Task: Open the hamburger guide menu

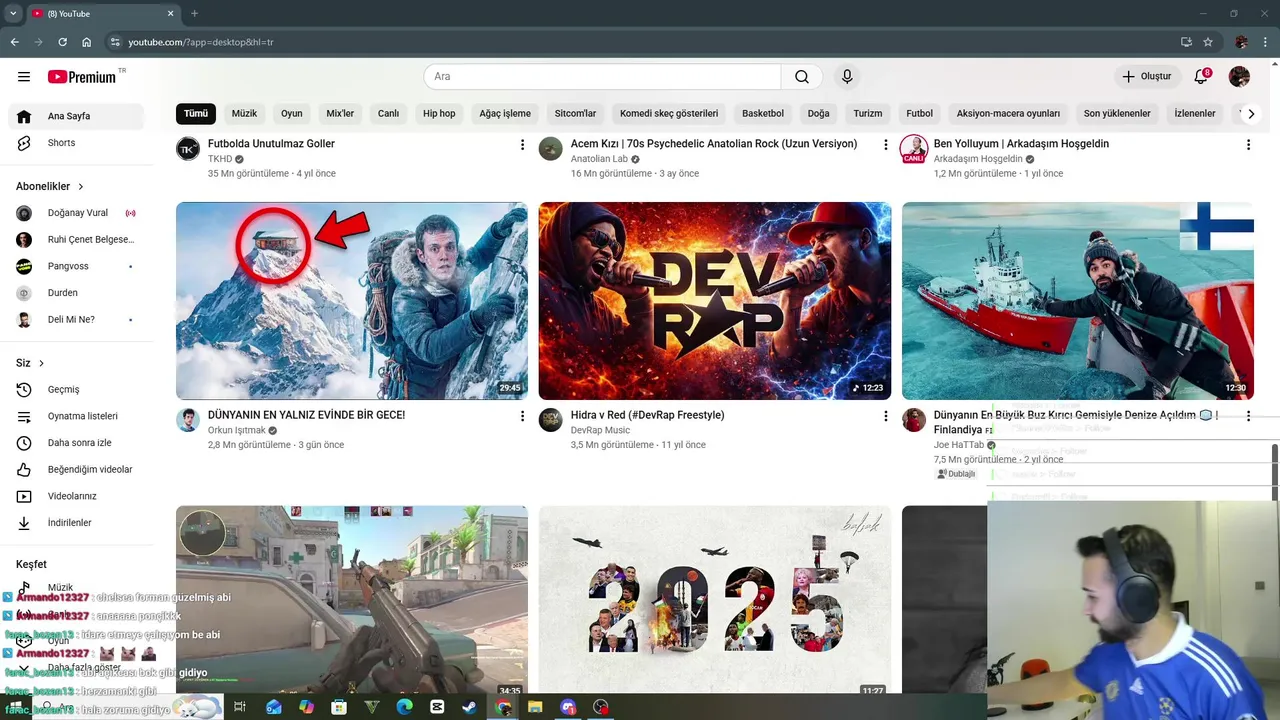Action: [x=24, y=77]
